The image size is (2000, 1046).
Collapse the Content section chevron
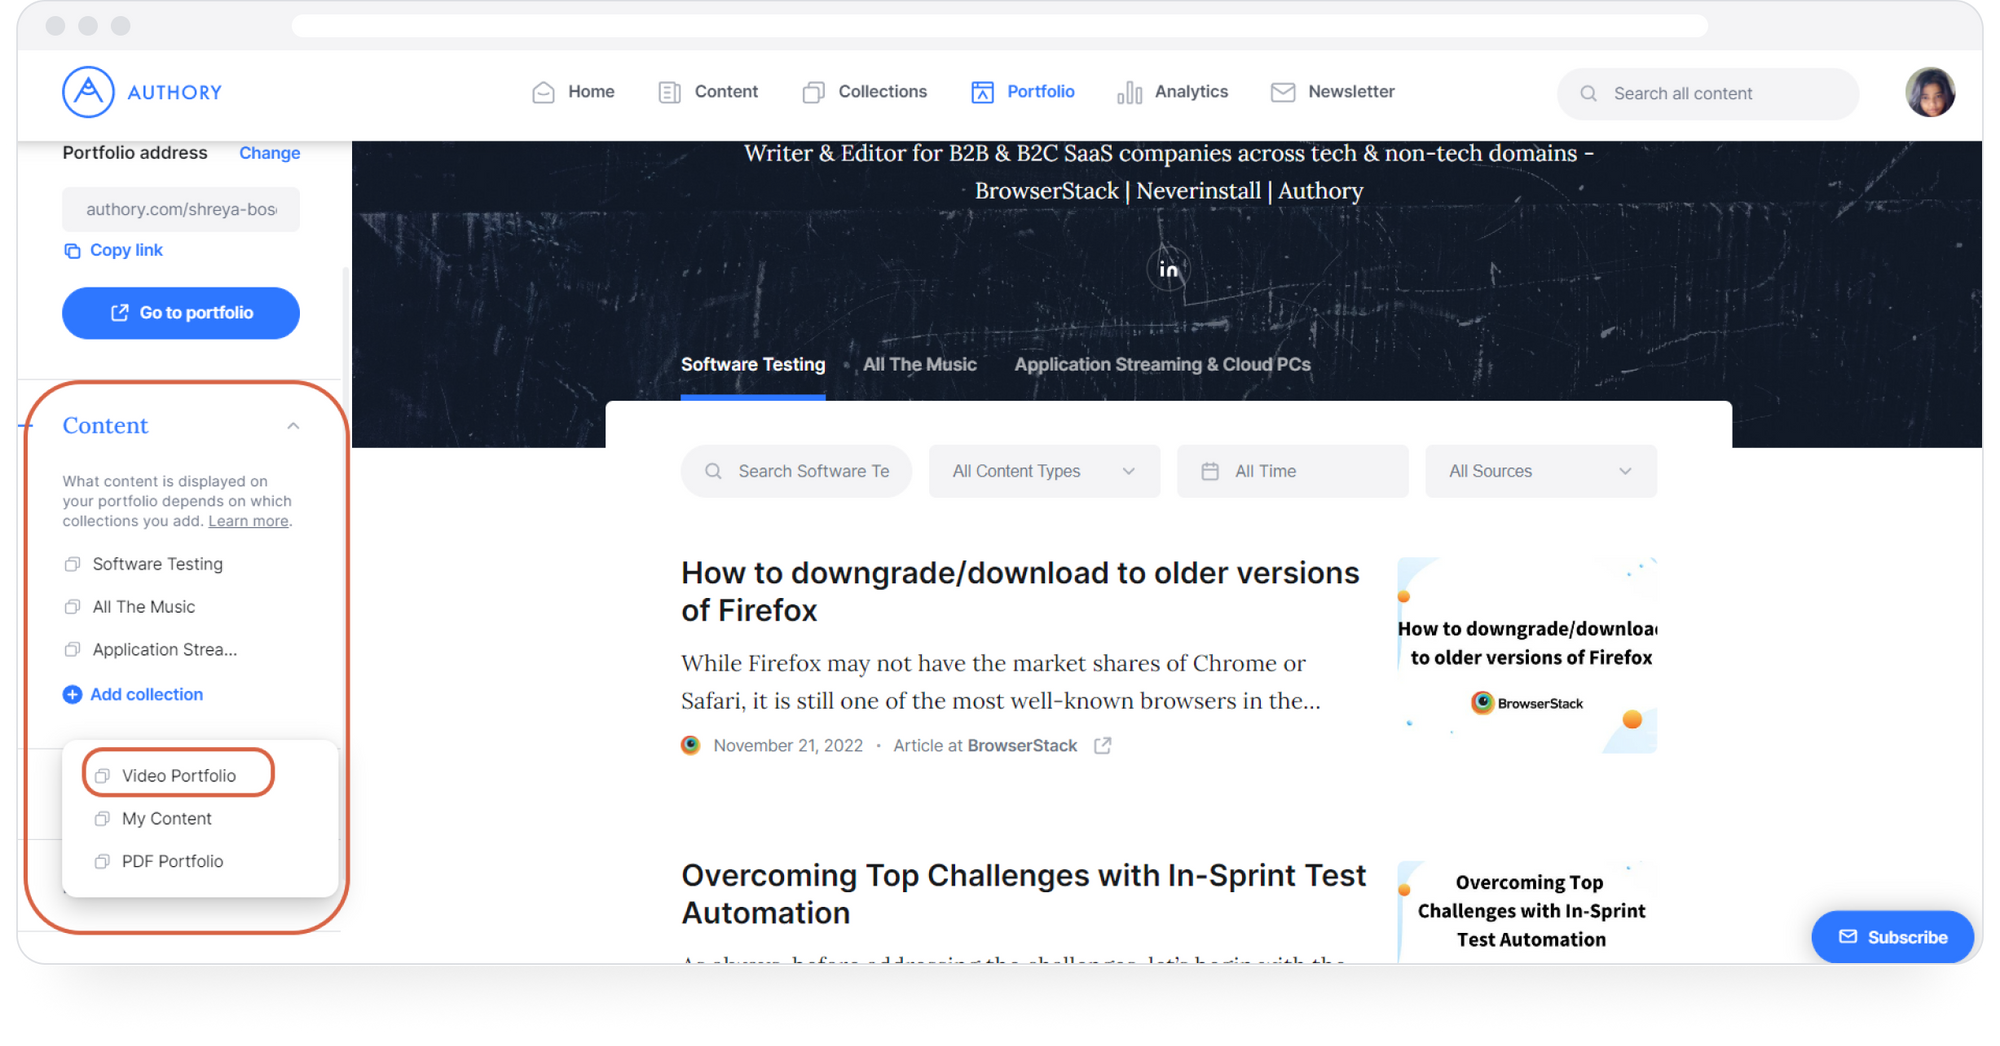293,426
